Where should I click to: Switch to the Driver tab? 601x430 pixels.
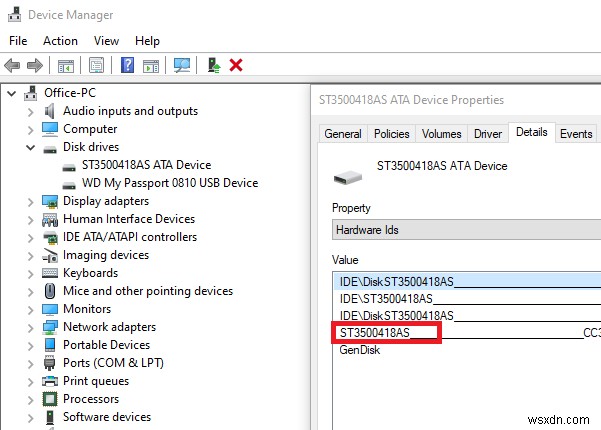[488, 134]
